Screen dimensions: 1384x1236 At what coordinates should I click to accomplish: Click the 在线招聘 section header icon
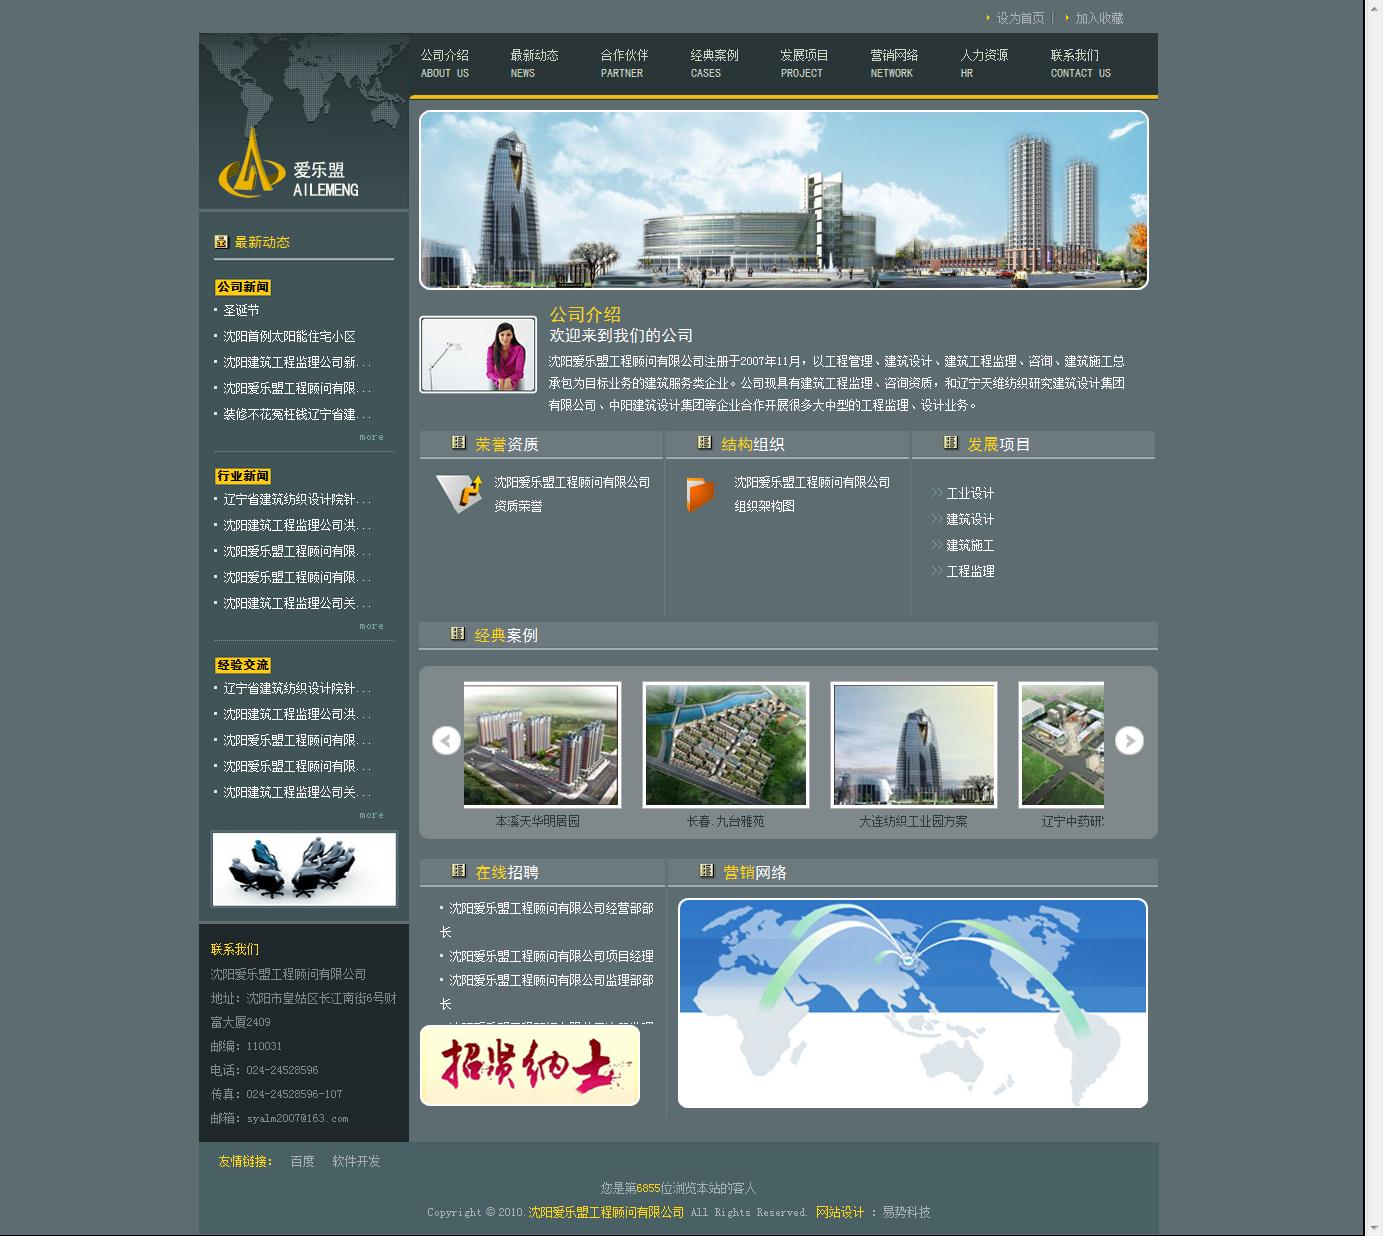pos(459,870)
